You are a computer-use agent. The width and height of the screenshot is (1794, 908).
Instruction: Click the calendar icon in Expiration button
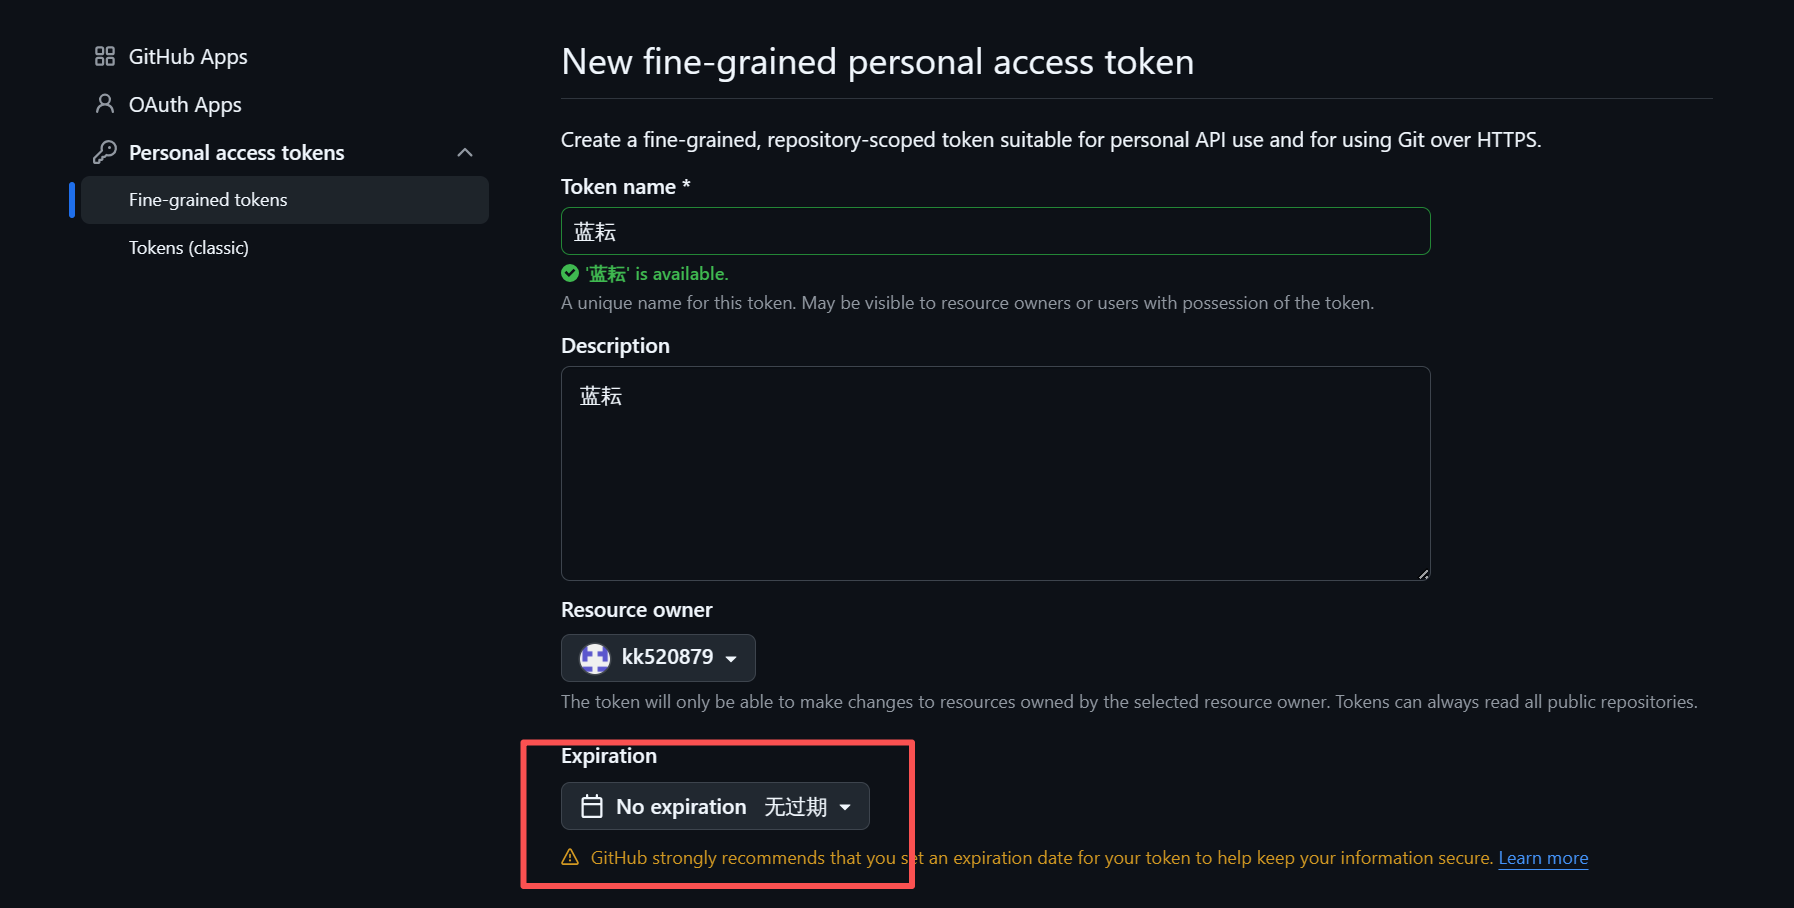coord(592,806)
